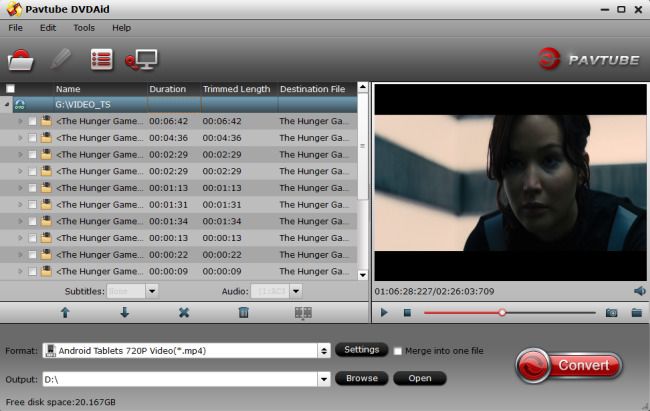Open the Edit menu
This screenshot has height=411, width=650.
48,27
